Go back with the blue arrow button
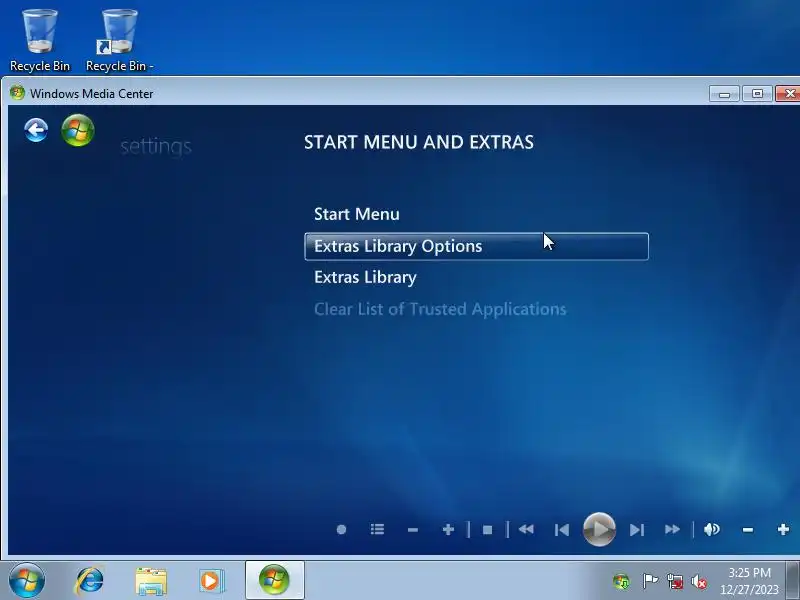 point(36,130)
